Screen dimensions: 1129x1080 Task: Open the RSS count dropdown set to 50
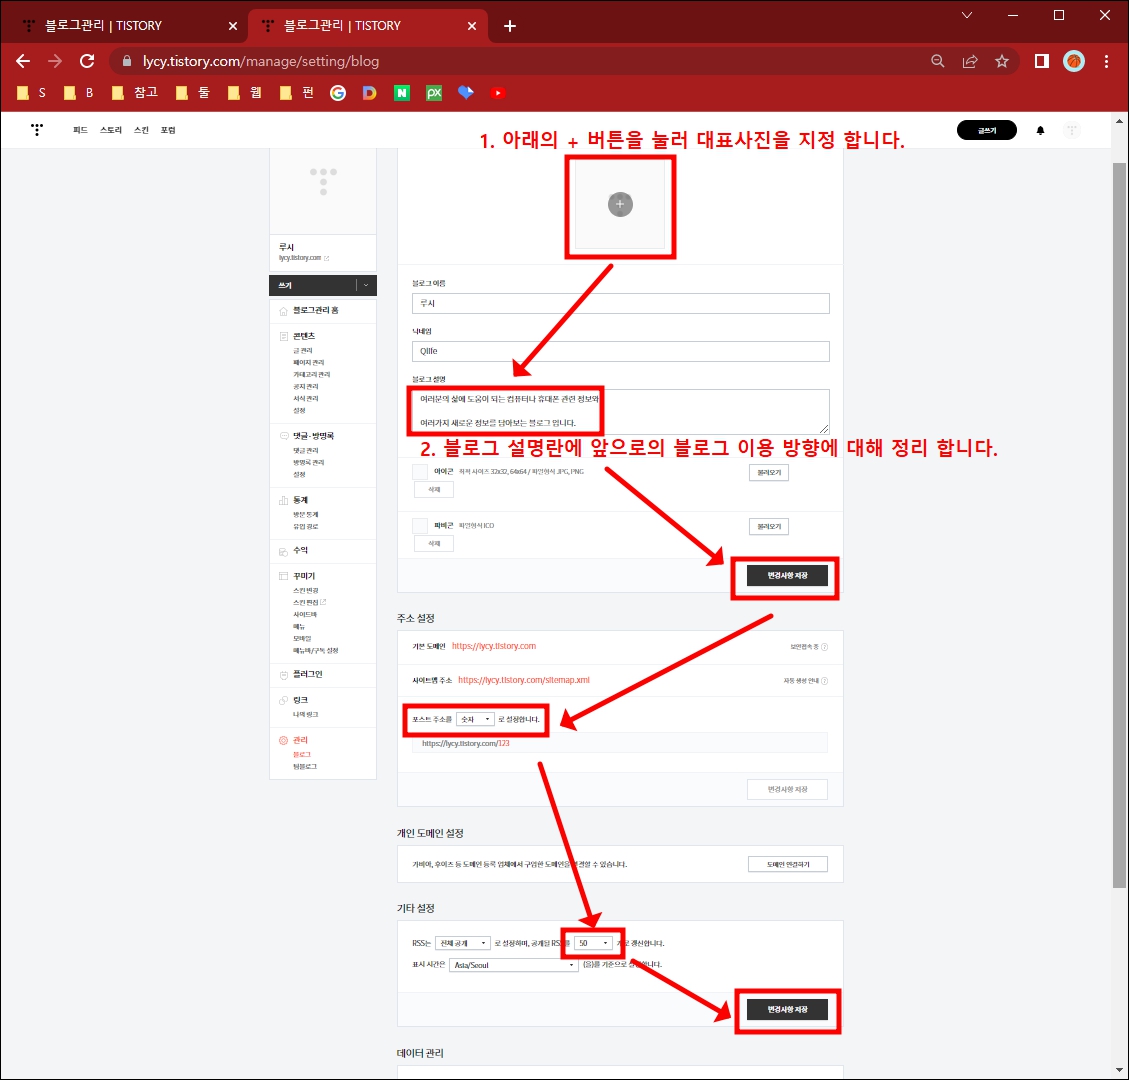[x=593, y=942]
